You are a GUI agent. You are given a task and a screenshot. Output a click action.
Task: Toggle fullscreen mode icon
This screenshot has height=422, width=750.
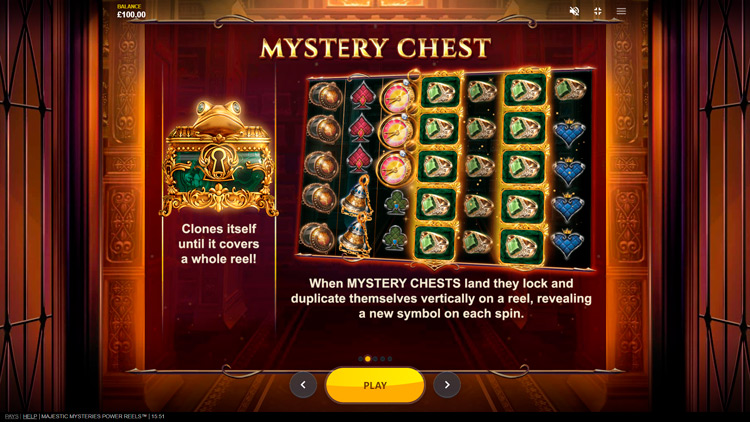(x=597, y=11)
